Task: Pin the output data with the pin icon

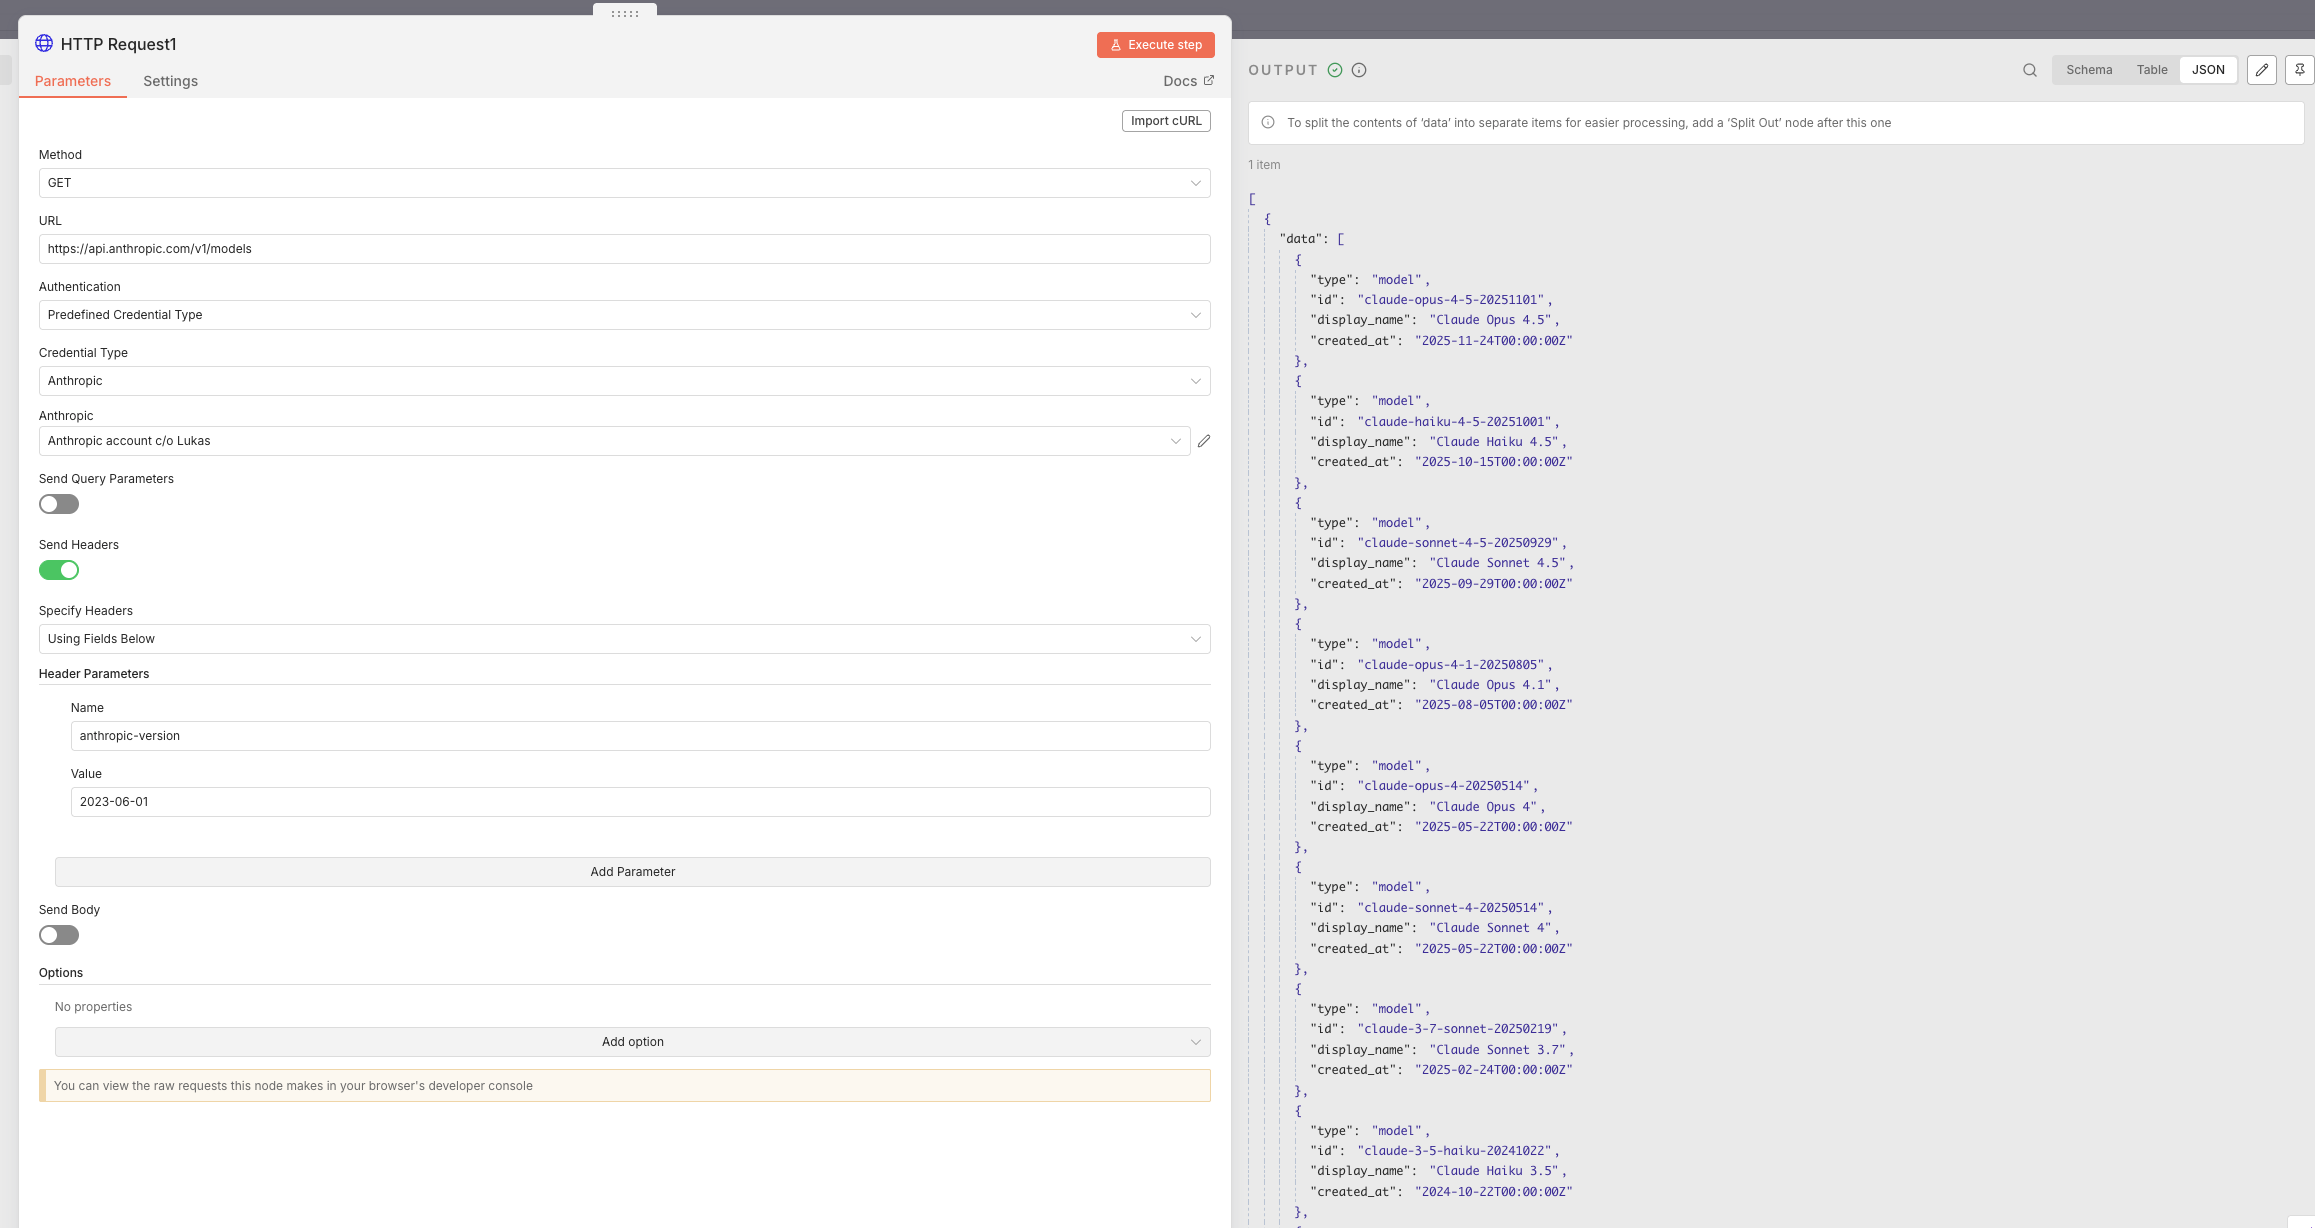Action: click(x=2299, y=70)
